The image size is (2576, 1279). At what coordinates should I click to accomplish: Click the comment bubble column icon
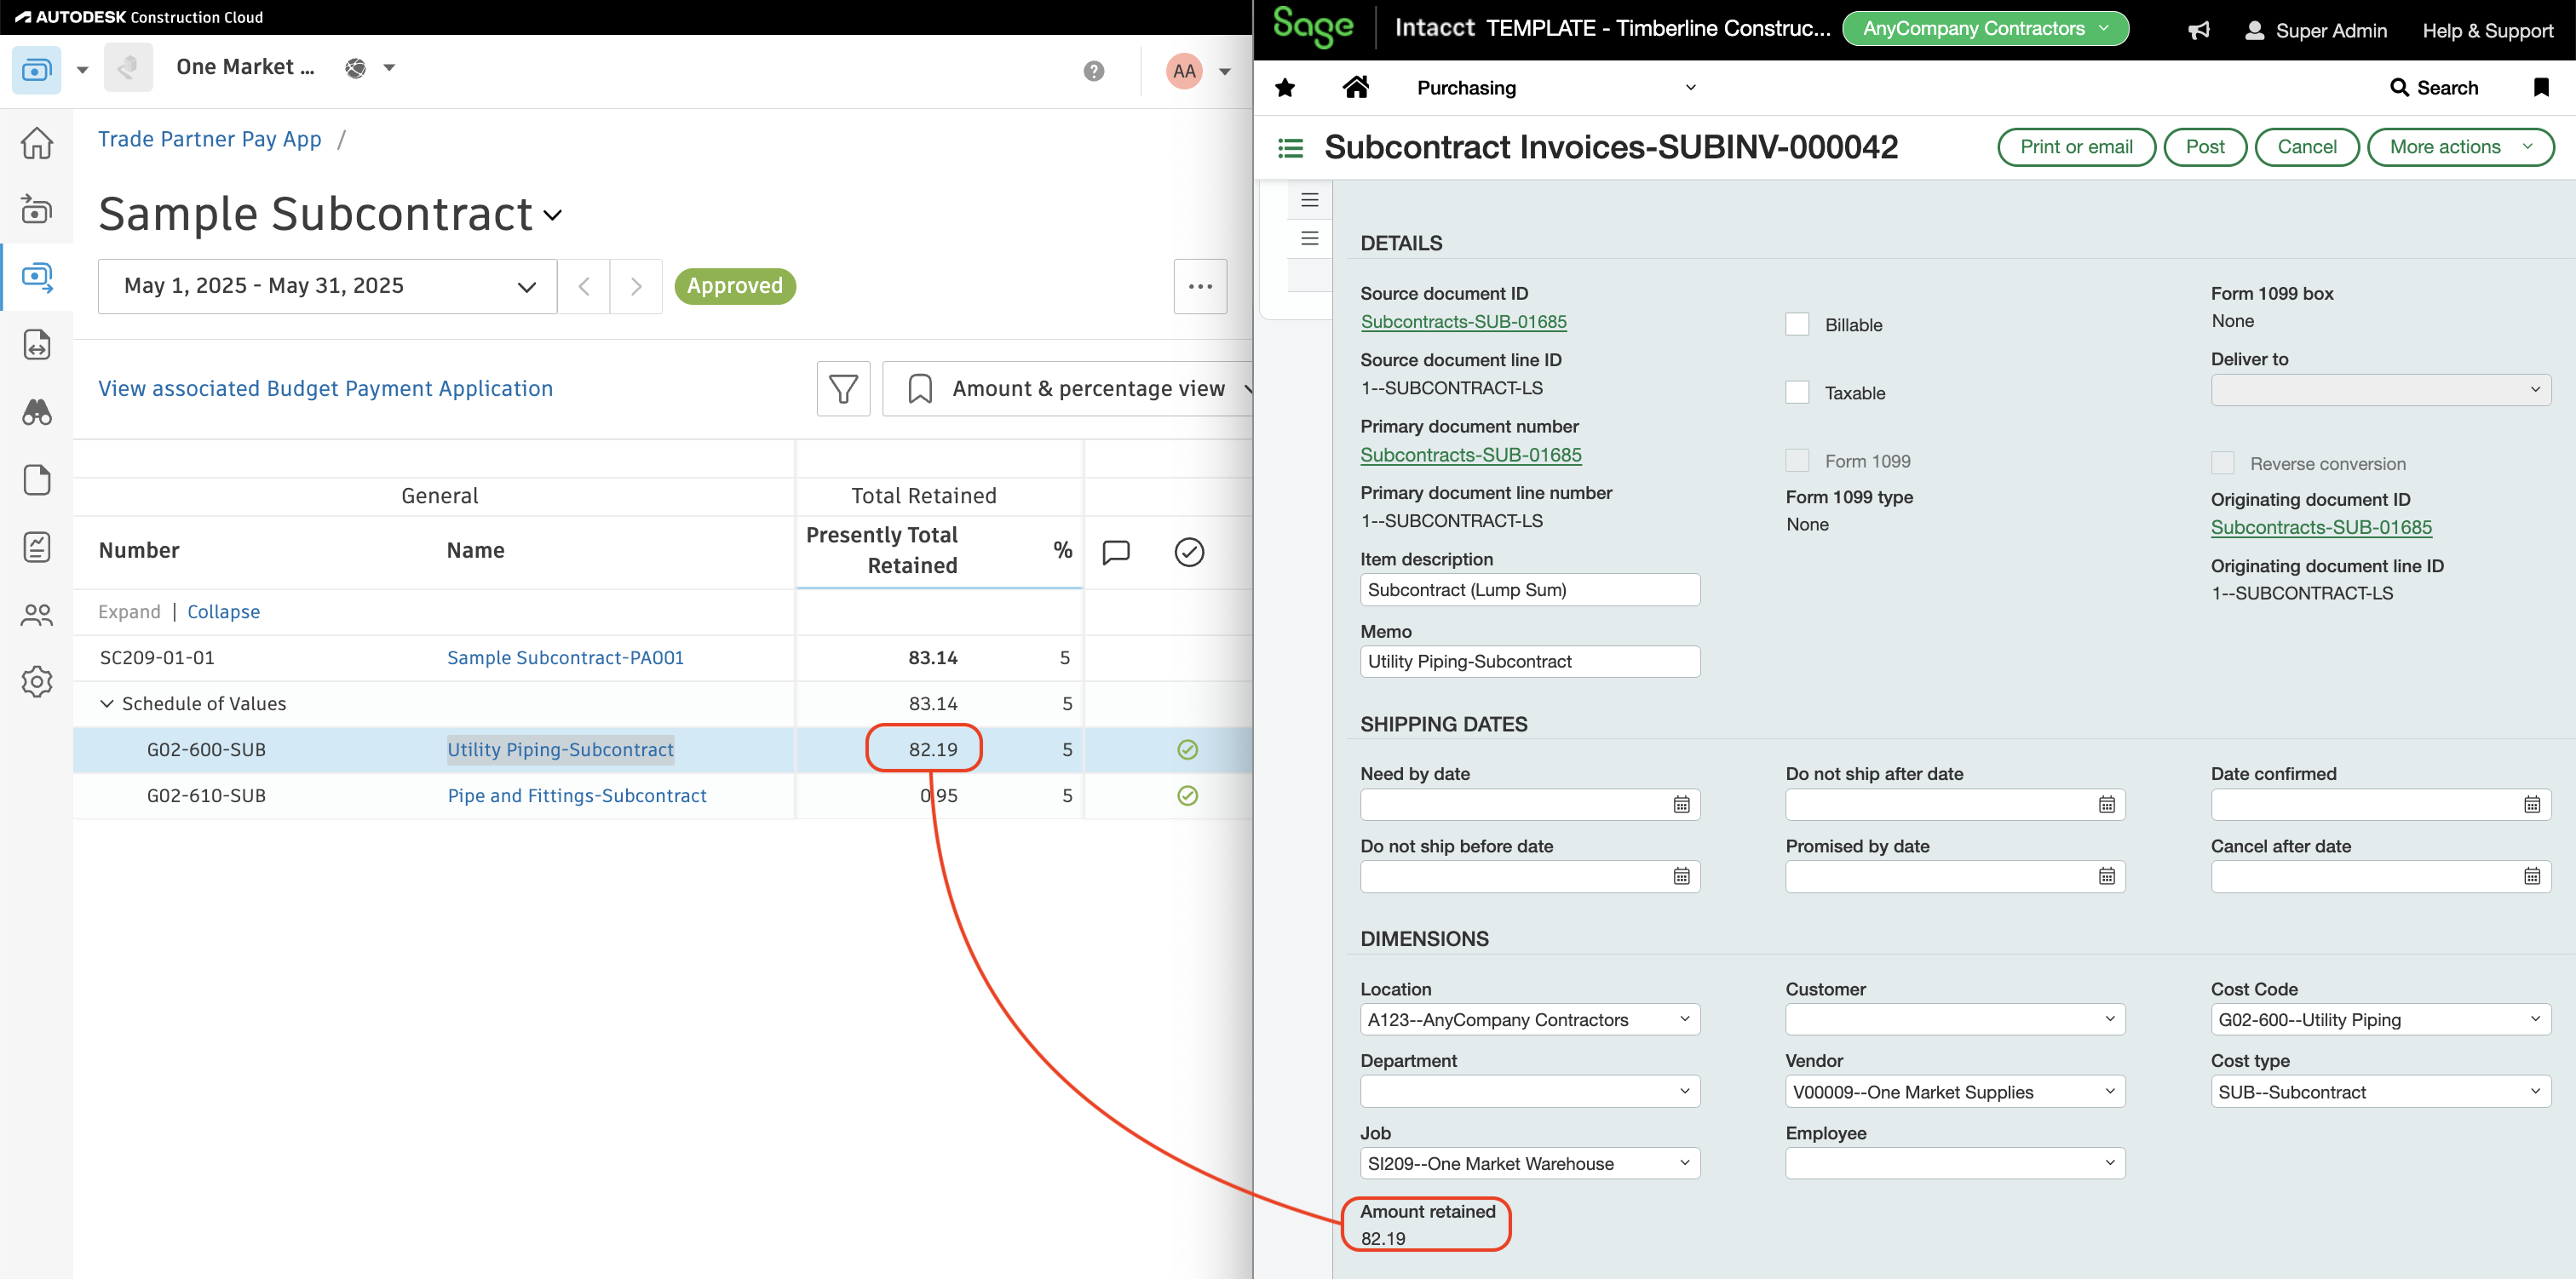coord(1116,551)
